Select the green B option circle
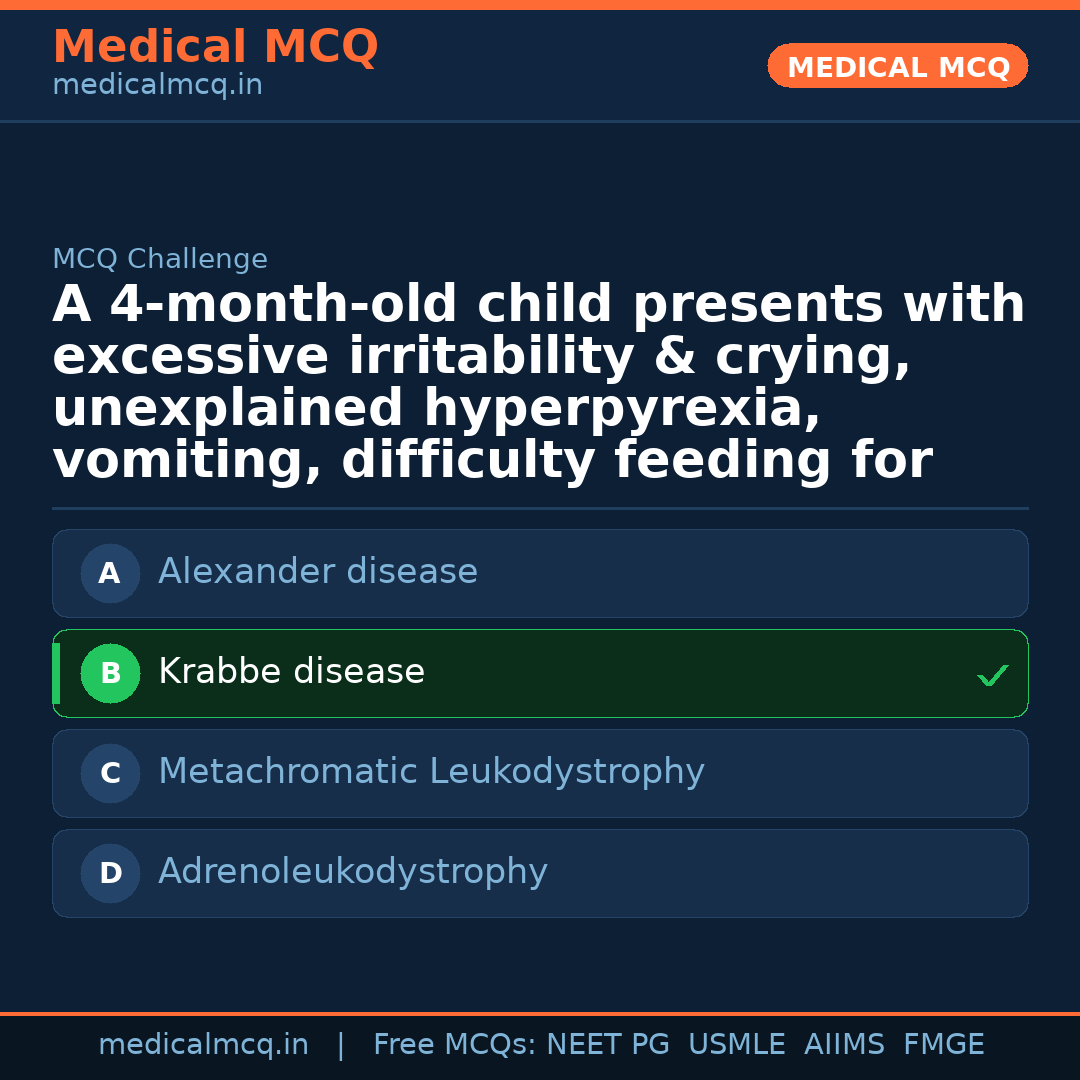 click(x=110, y=674)
